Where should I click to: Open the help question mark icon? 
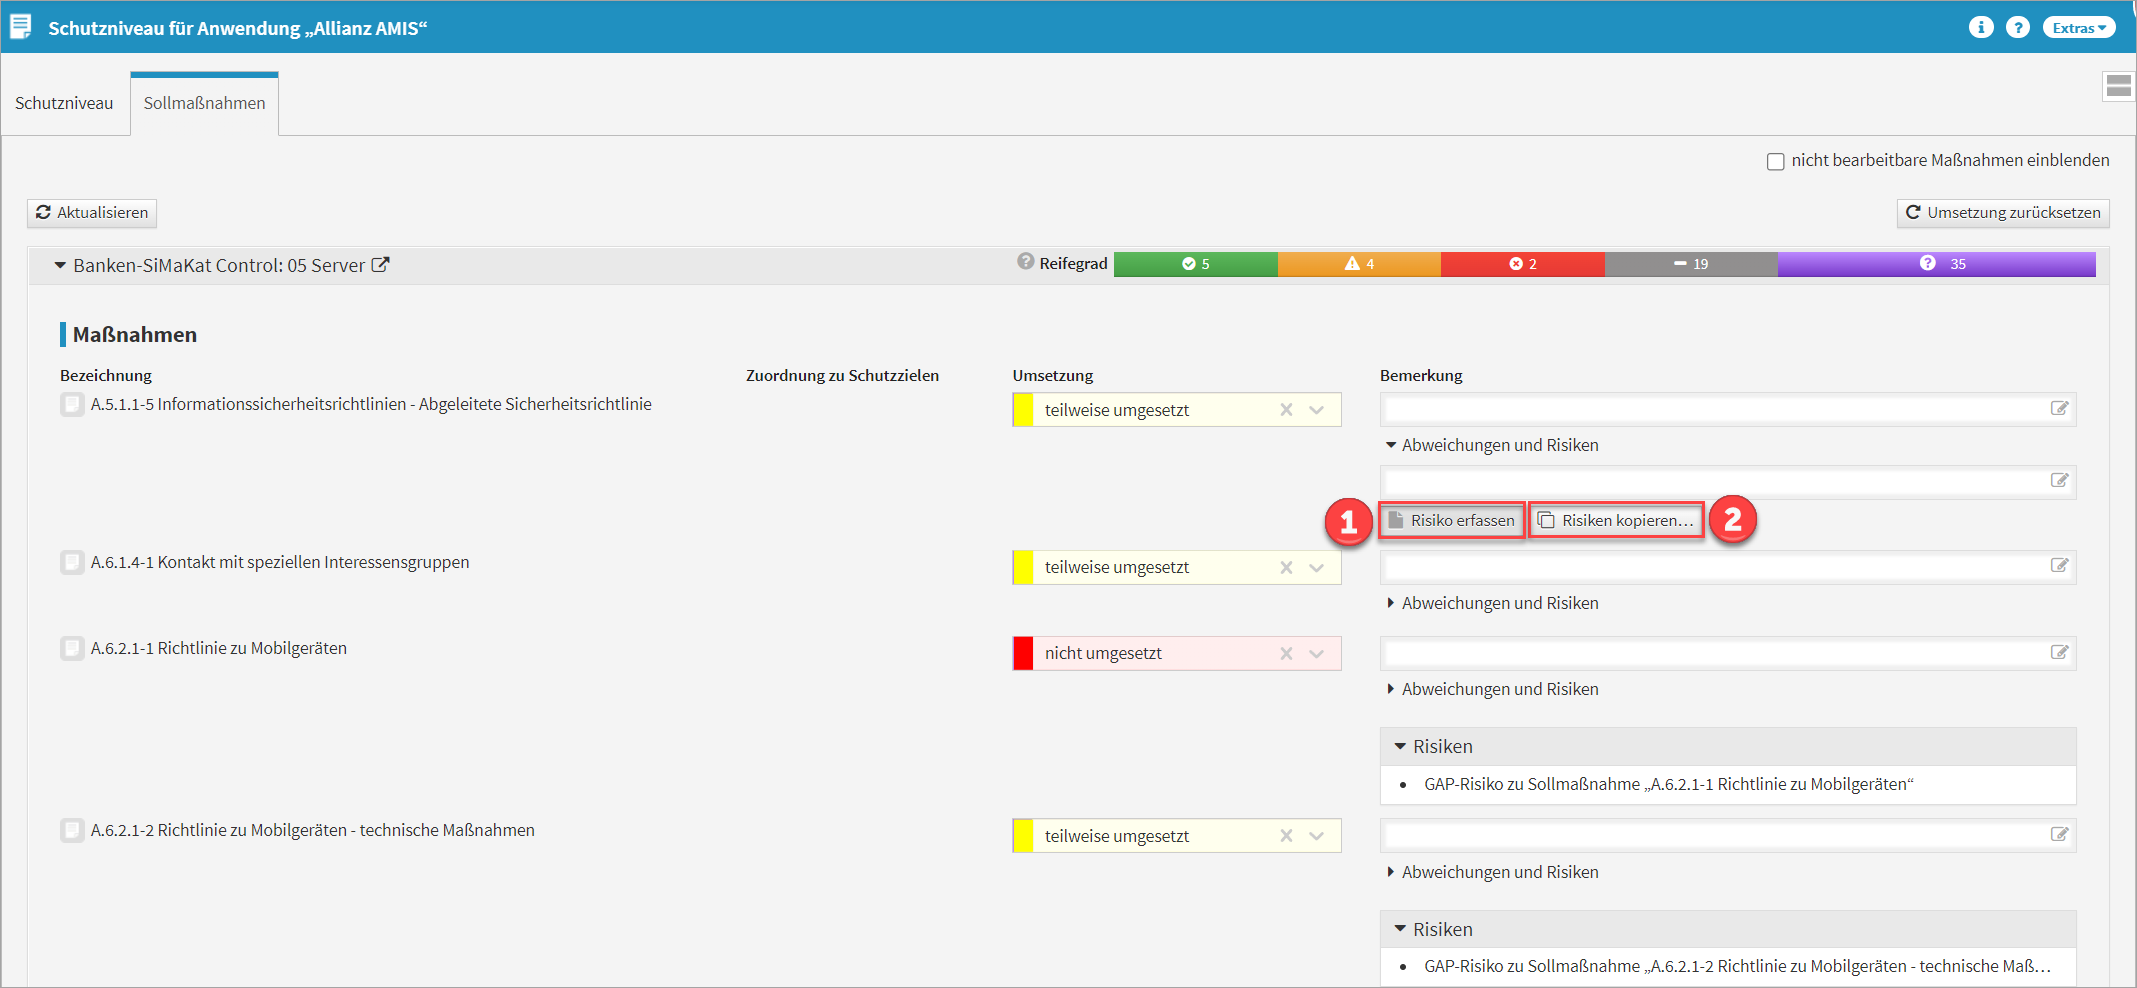point(2018,27)
